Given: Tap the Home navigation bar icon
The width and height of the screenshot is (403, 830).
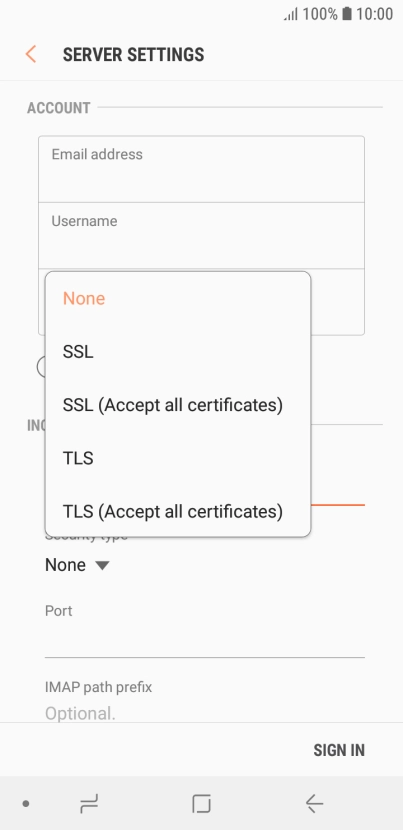Looking at the screenshot, I should pos(201,804).
